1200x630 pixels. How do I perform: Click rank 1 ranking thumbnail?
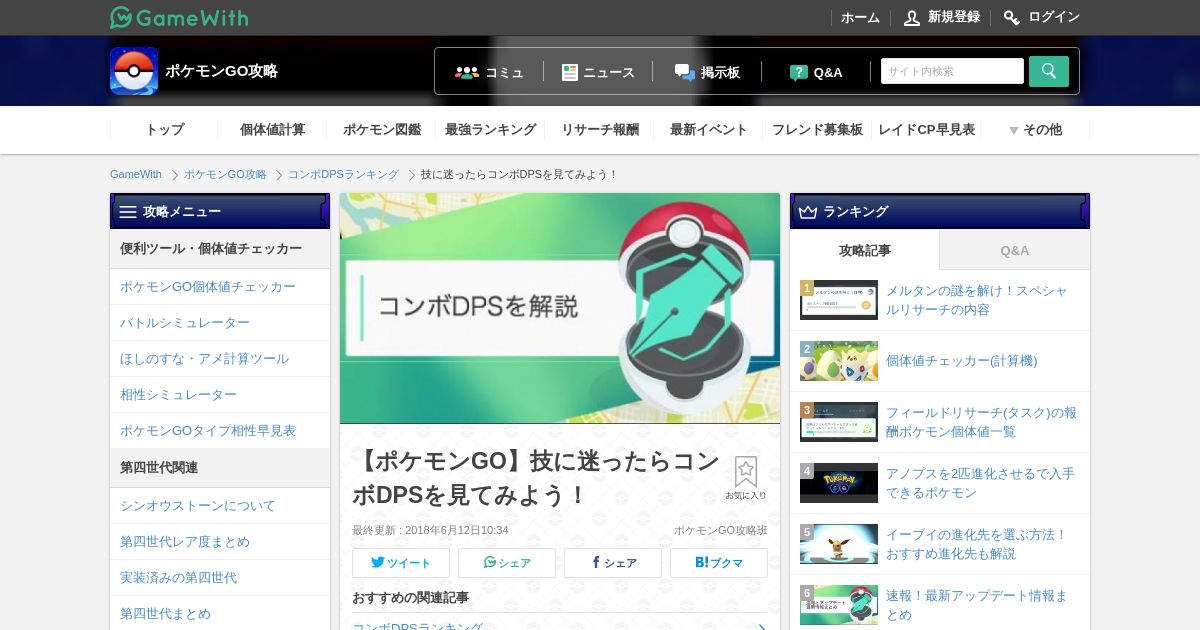point(839,300)
